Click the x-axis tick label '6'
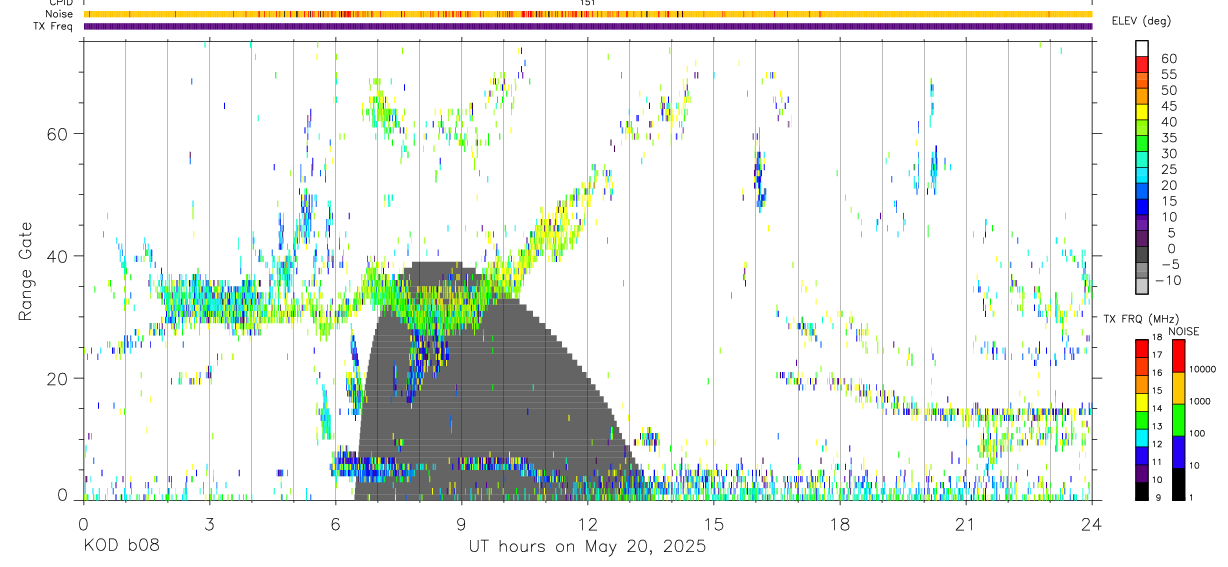Image resolution: width=1228 pixels, height=567 pixels. (335, 525)
